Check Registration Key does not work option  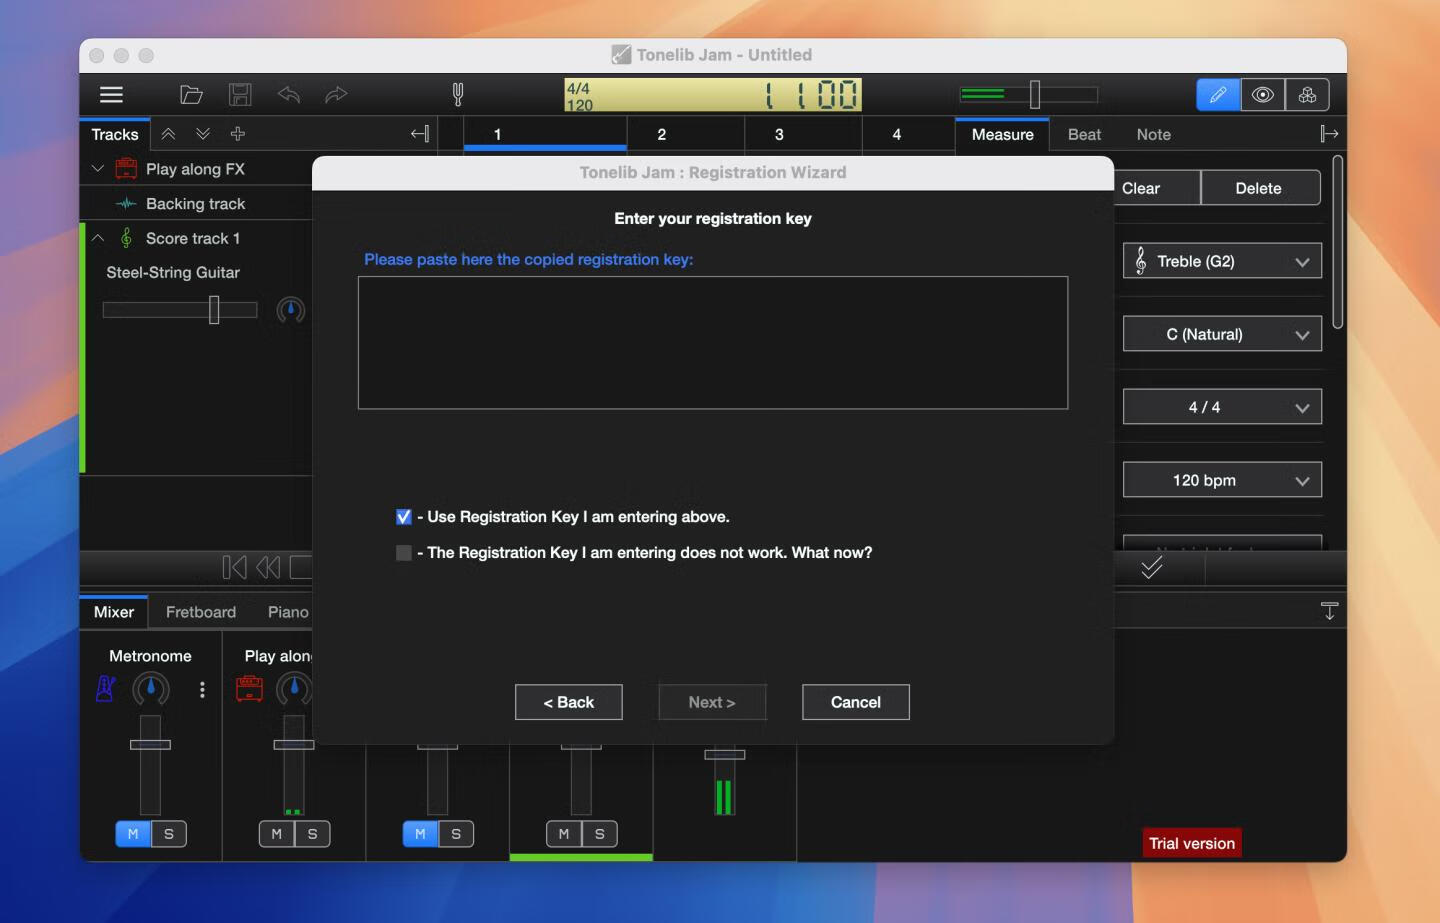[x=404, y=553]
